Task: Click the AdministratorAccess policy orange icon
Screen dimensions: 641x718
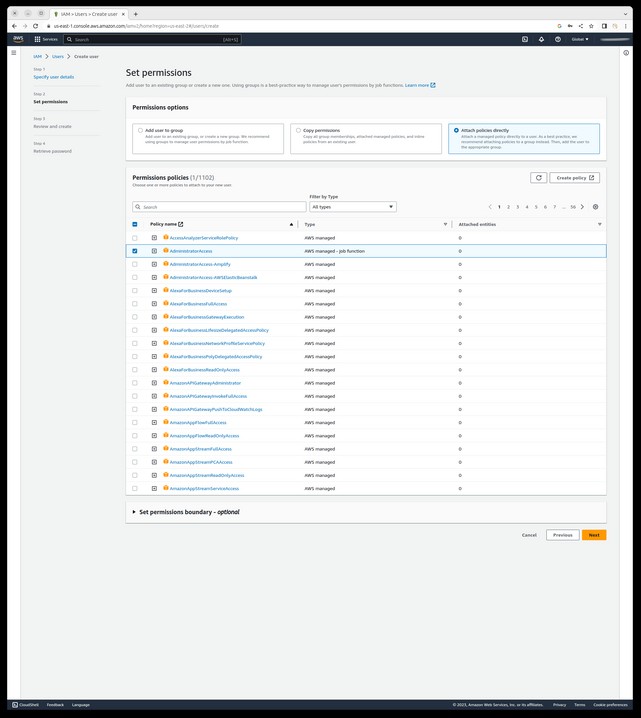Action: 166,250
